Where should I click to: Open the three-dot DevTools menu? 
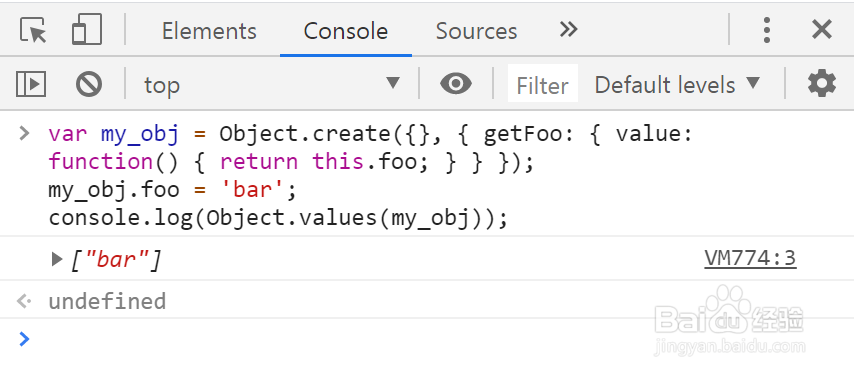766,30
